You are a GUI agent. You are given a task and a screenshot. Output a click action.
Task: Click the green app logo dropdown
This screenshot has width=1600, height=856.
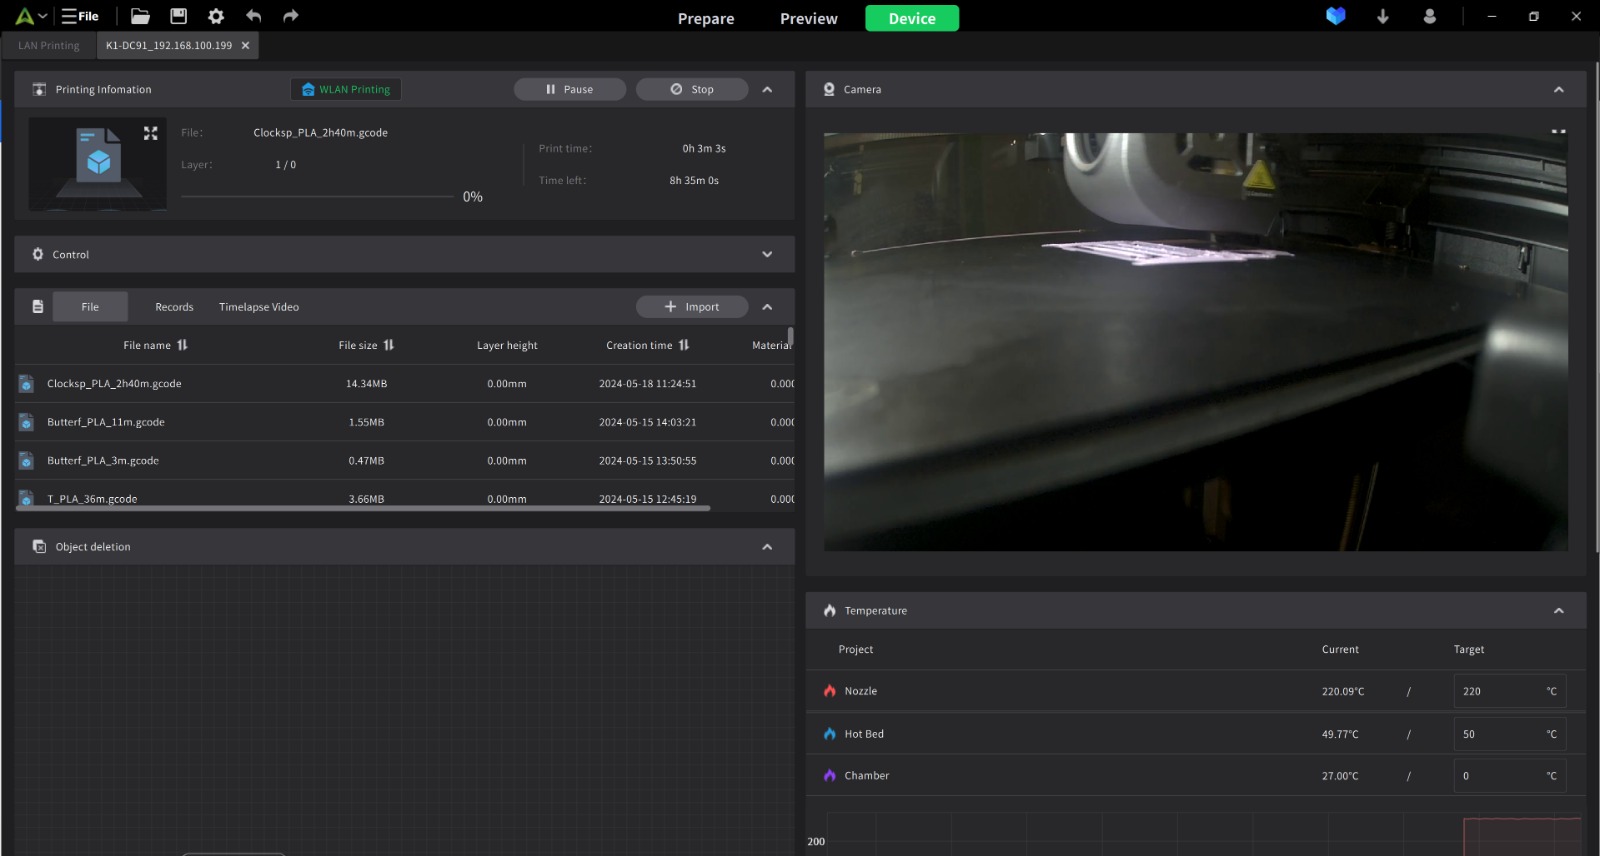pyautogui.click(x=31, y=16)
